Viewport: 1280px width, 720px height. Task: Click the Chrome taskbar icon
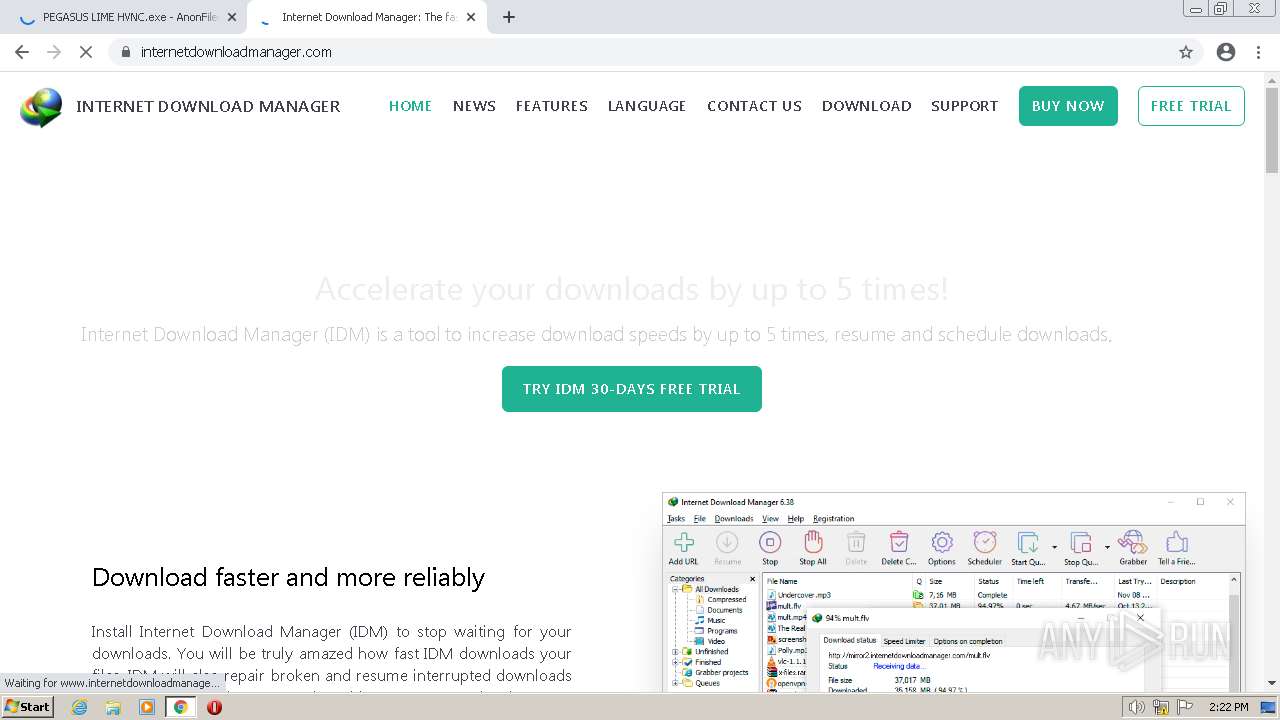180,707
